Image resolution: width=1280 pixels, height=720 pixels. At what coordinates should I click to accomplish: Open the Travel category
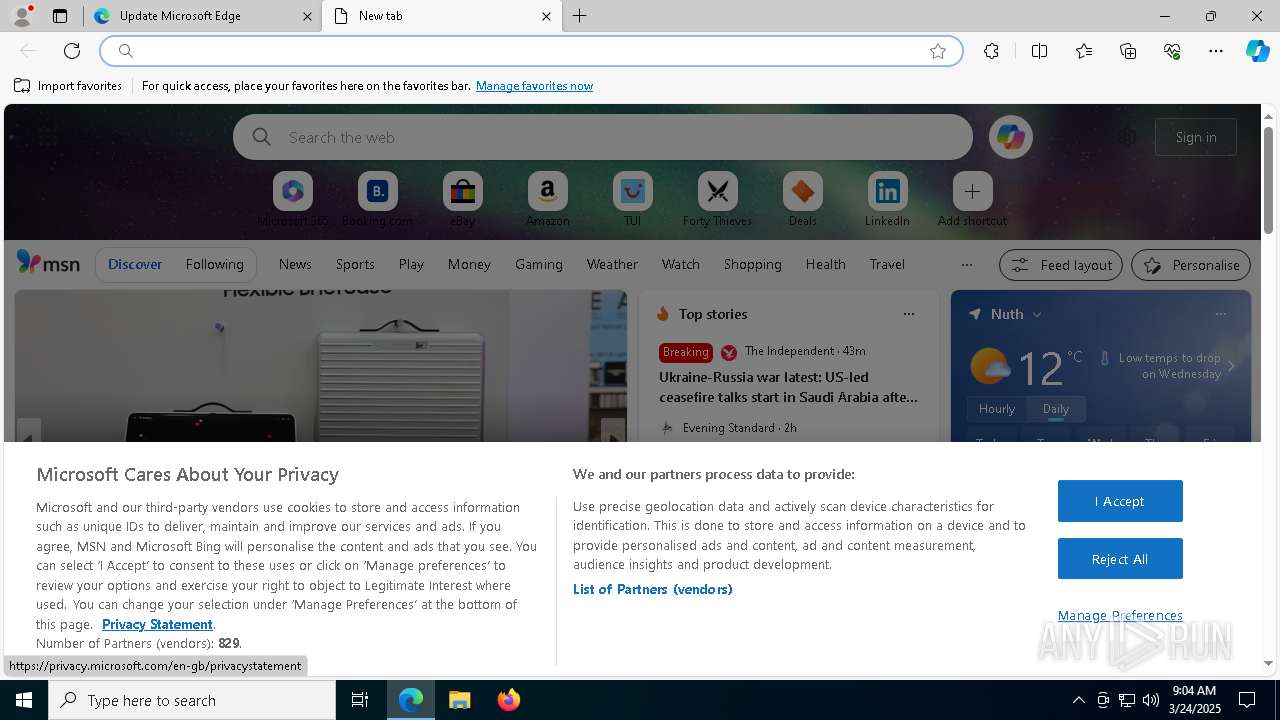click(x=887, y=264)
